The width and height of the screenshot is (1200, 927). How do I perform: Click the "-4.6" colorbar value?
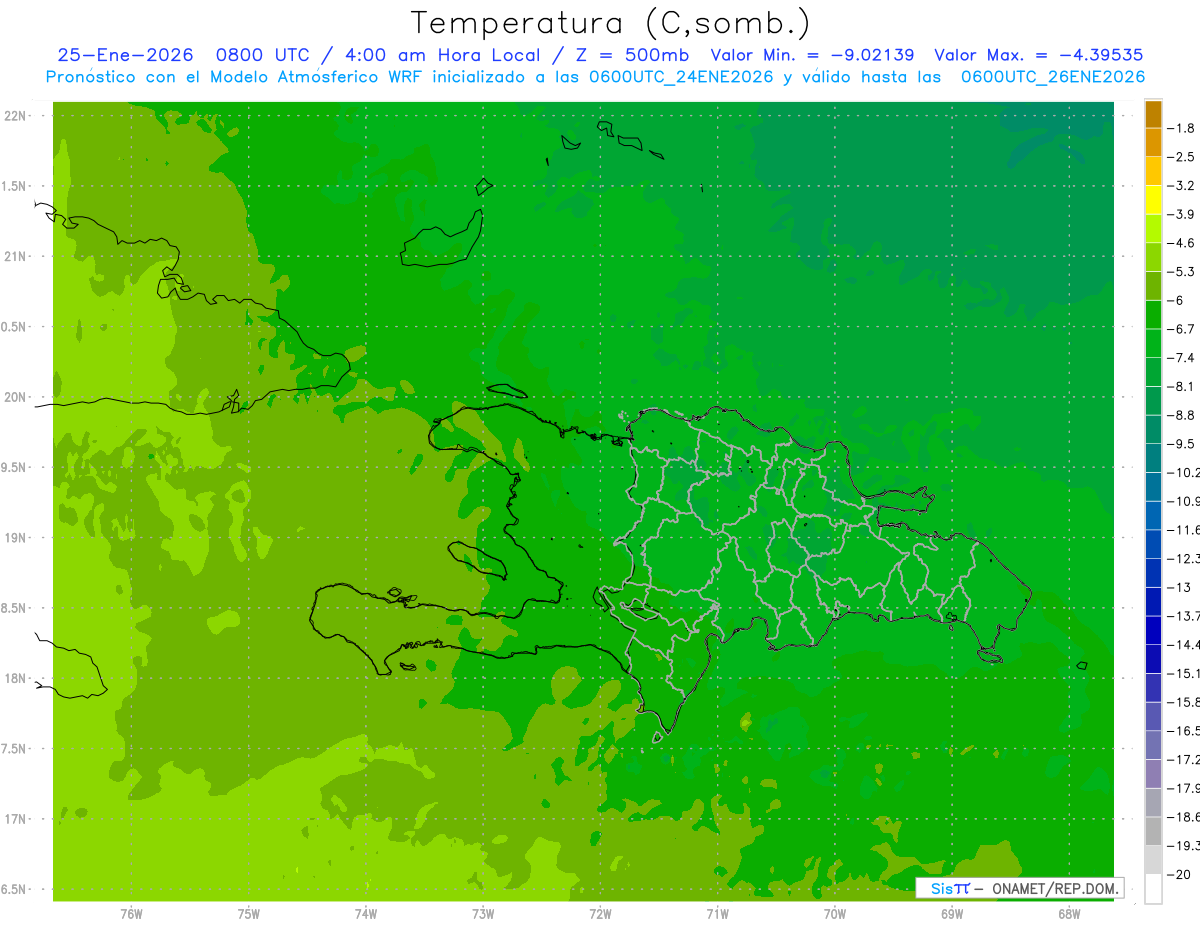1183,243
